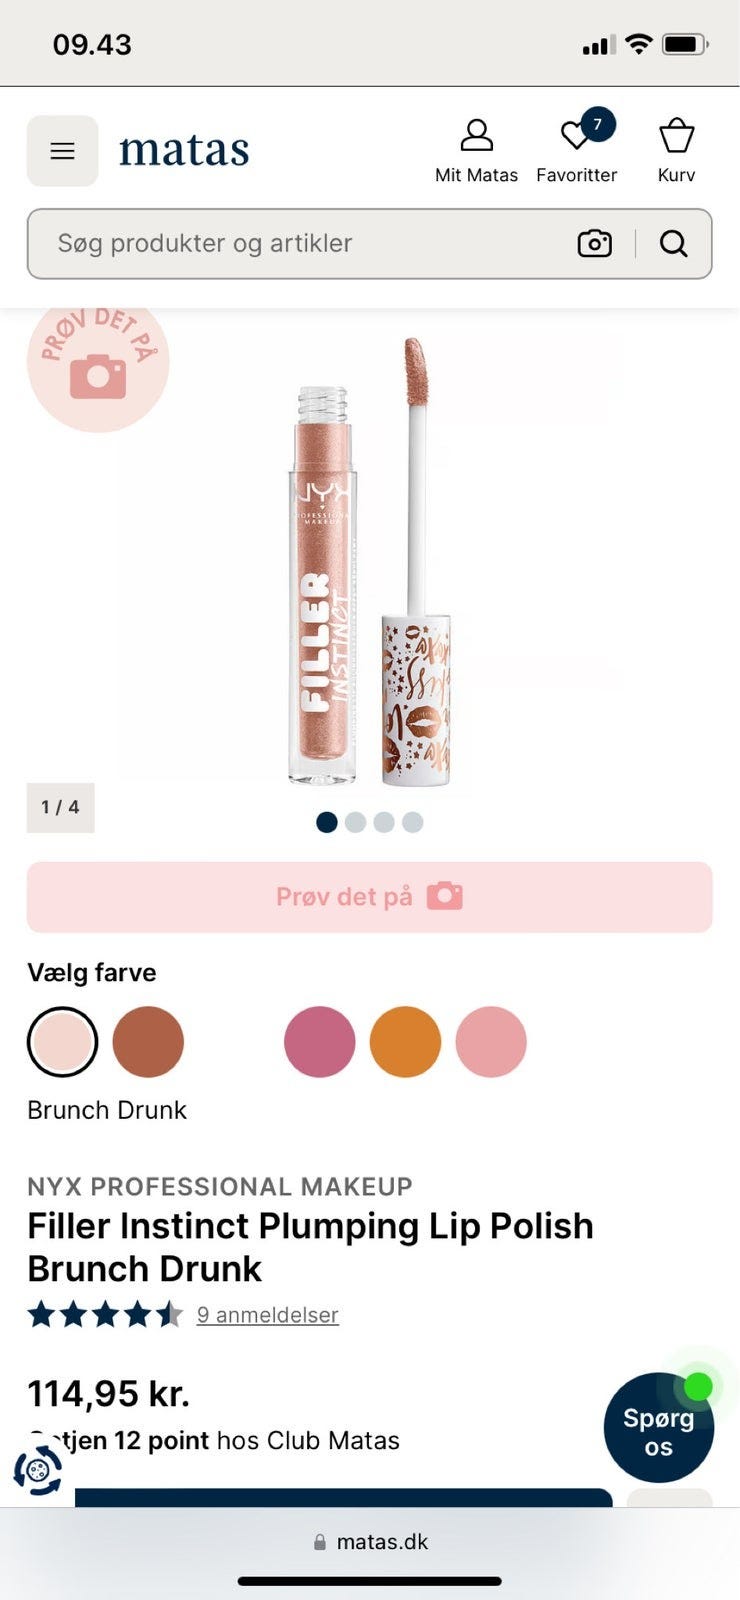
Task: Select the mauve pink color swatch
Action: 320,1041
